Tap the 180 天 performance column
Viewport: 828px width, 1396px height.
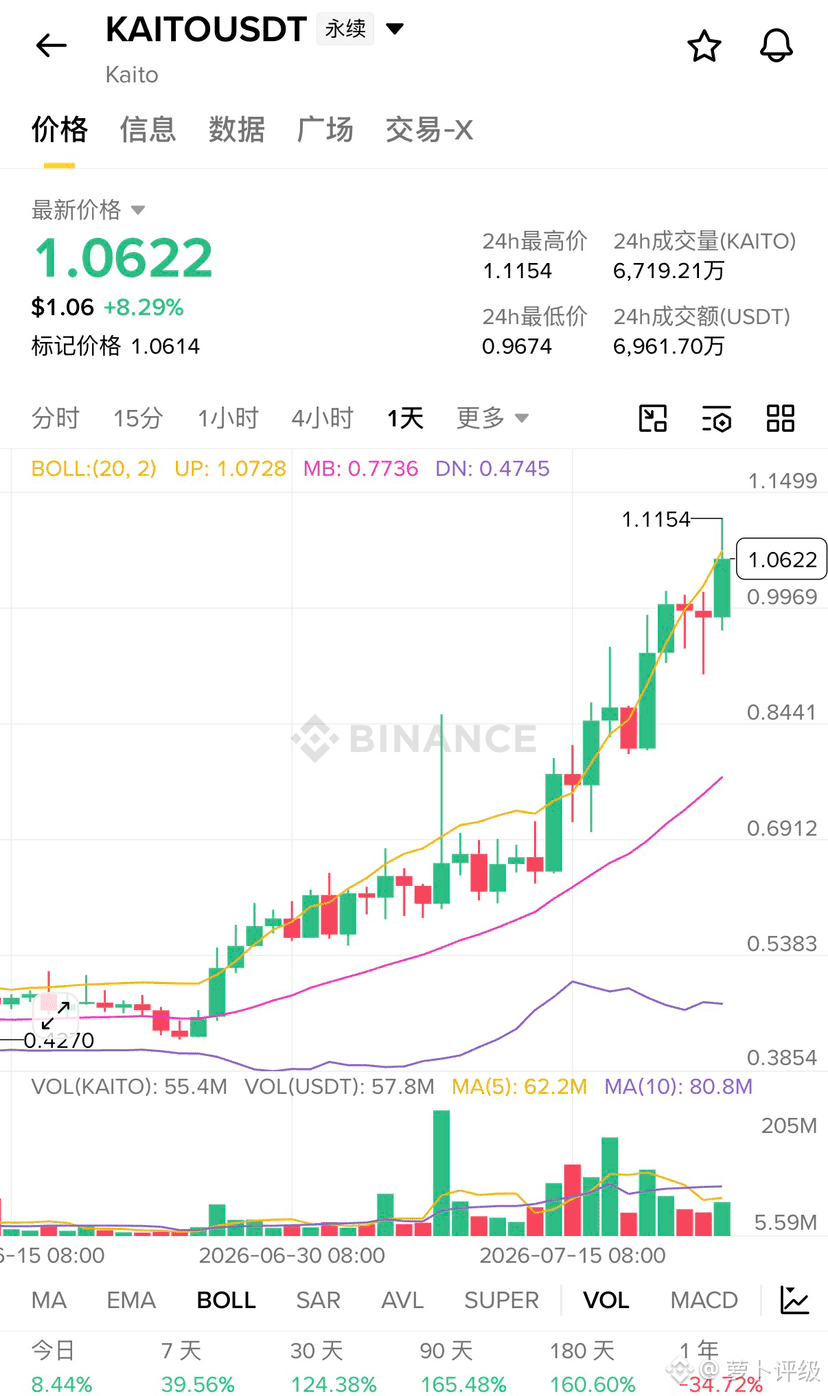(x=593, y=1366)
